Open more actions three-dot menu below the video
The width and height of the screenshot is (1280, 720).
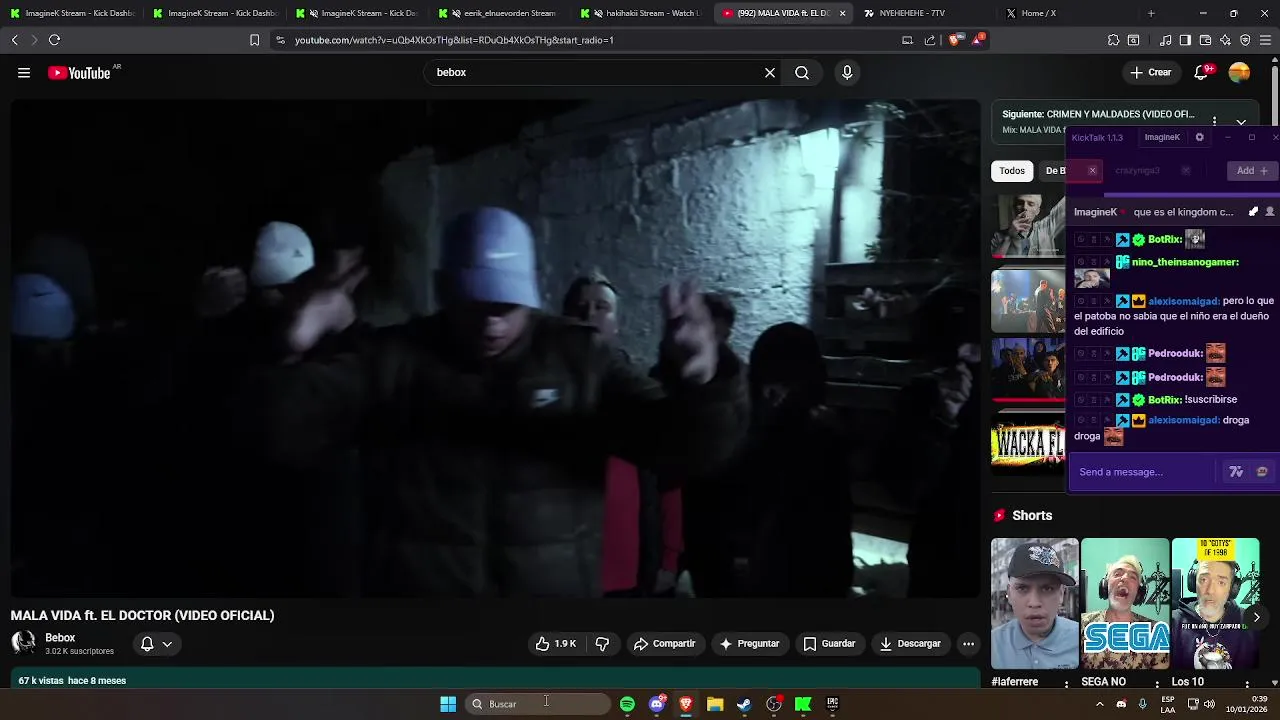coord(968,644)
